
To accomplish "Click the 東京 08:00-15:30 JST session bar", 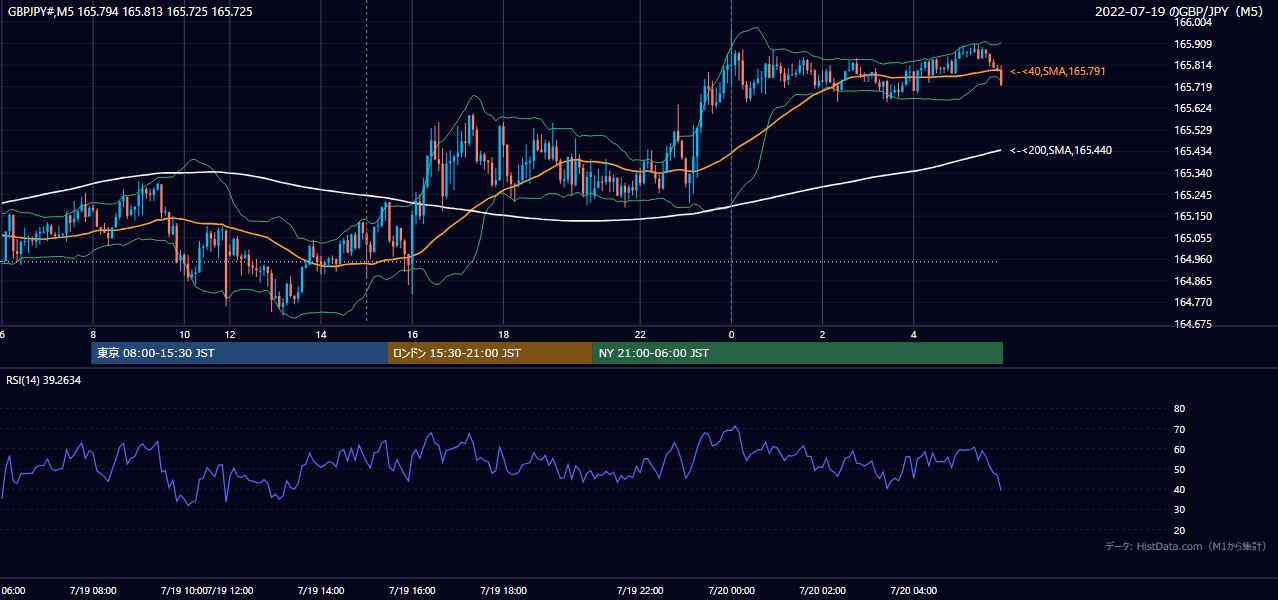I will (x=239, y=353).
